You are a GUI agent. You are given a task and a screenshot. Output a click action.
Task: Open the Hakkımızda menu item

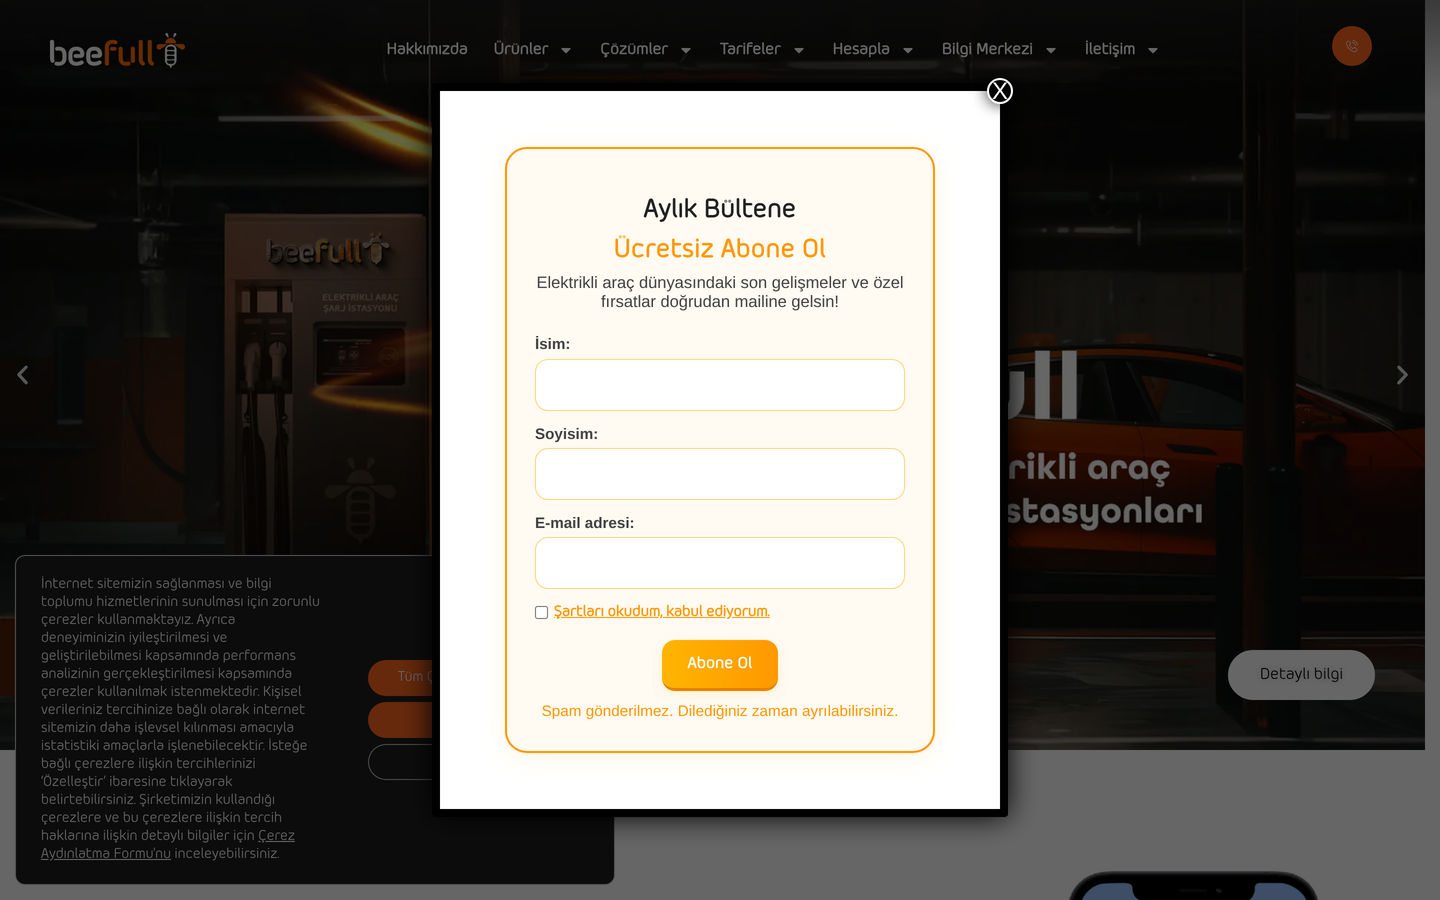(x=427, y=49)
